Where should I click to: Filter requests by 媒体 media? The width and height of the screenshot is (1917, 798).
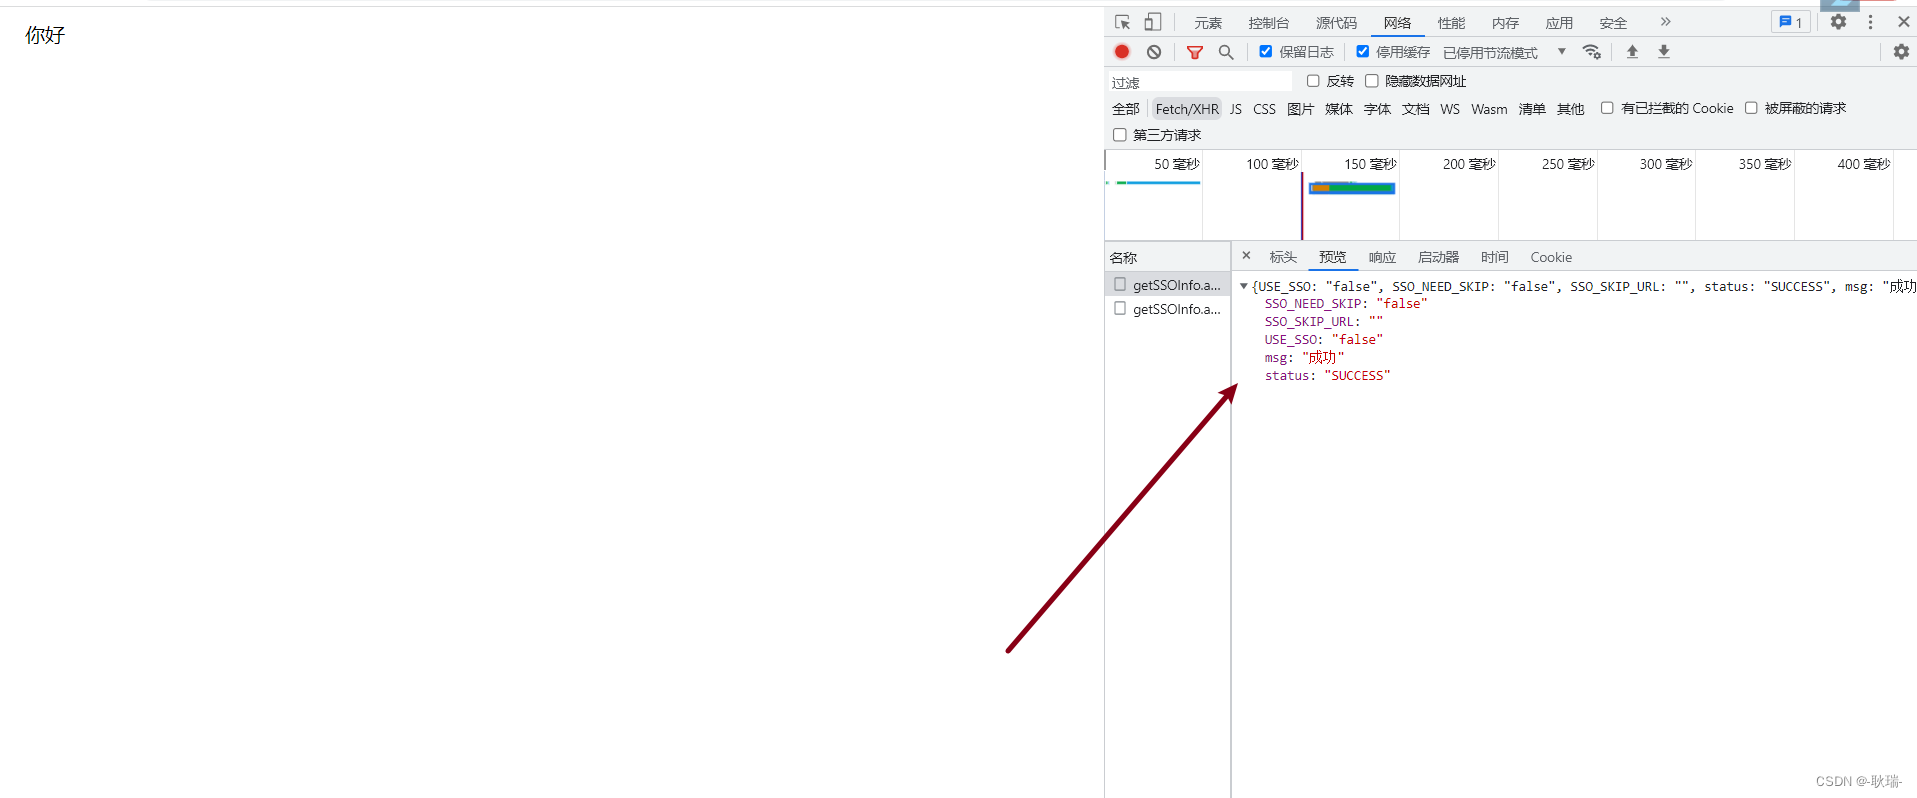pyautogui.click(x=1339, y=109)
